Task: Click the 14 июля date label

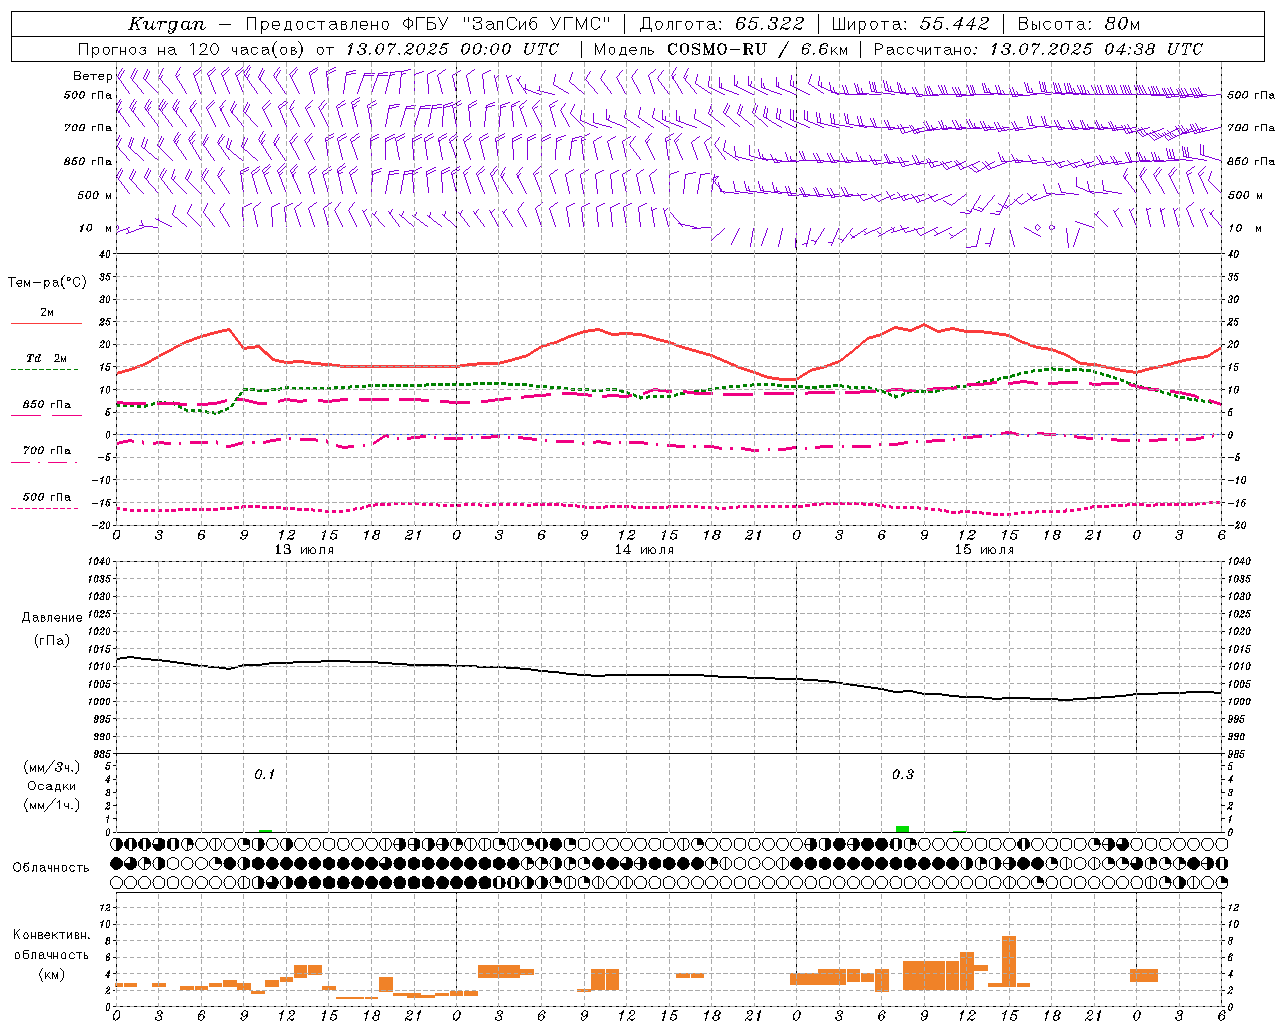Action: coord(644,550)
